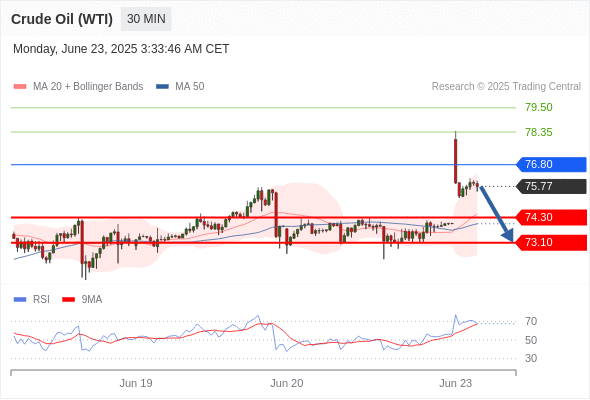The height and width of the screenshot is (400, 590).
Task: Click the Research © 2025 Trading Central credit
Action: coord(506,87)
